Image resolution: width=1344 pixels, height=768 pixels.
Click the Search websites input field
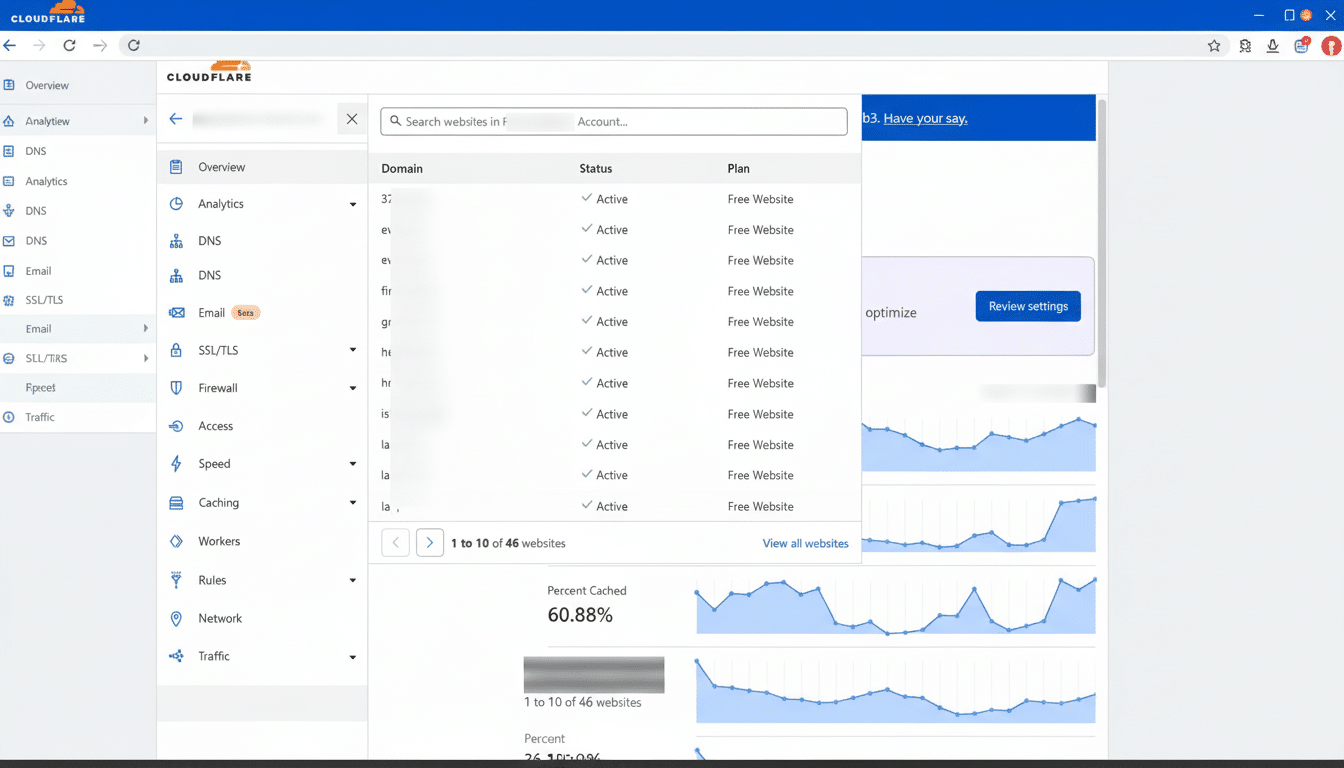613,121
